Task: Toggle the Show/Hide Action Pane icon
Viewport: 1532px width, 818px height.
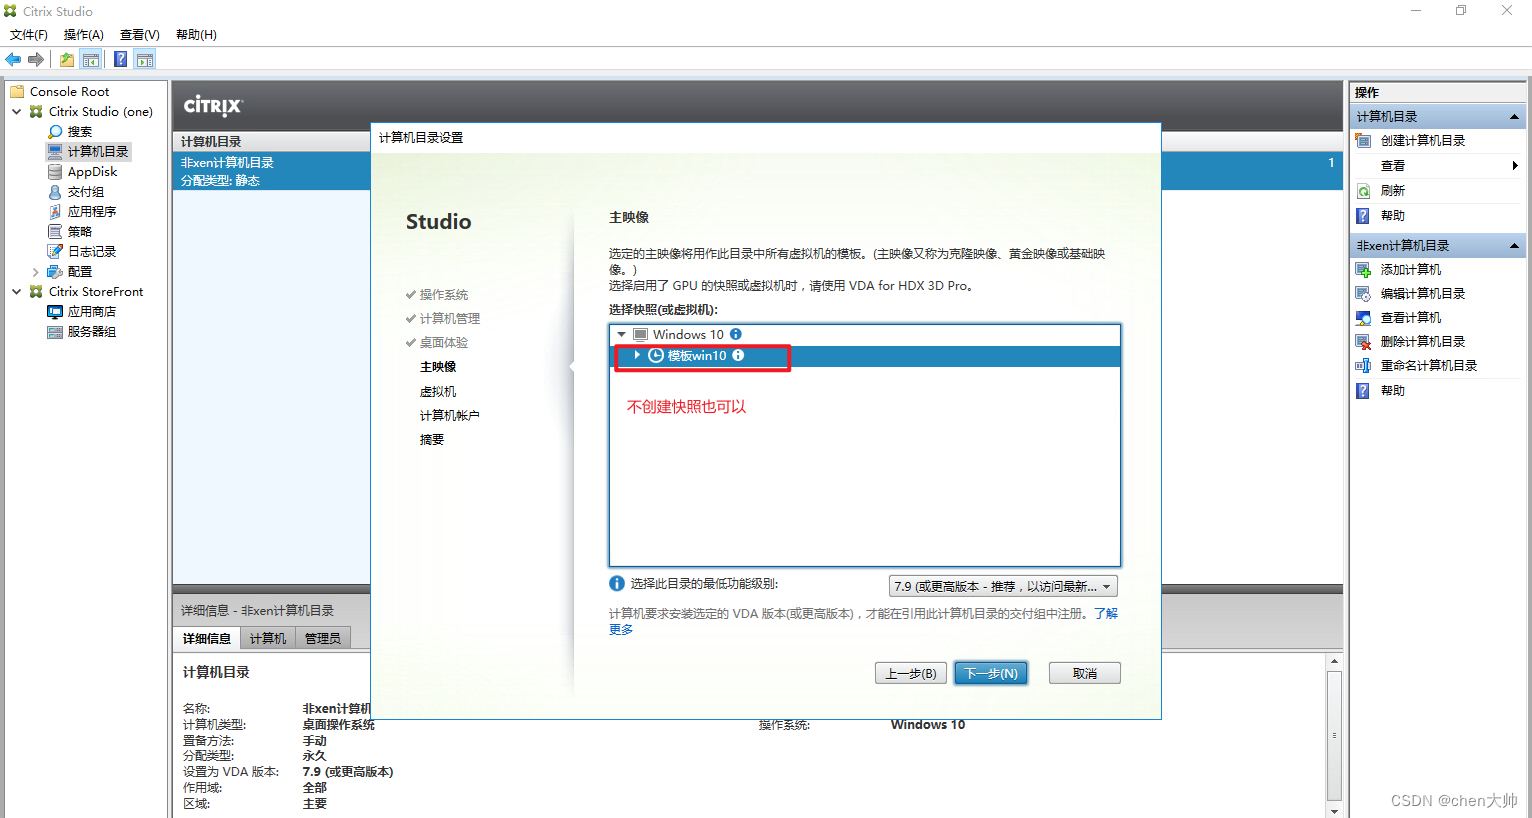Action: pyautogui.click(x=145, y=60)
